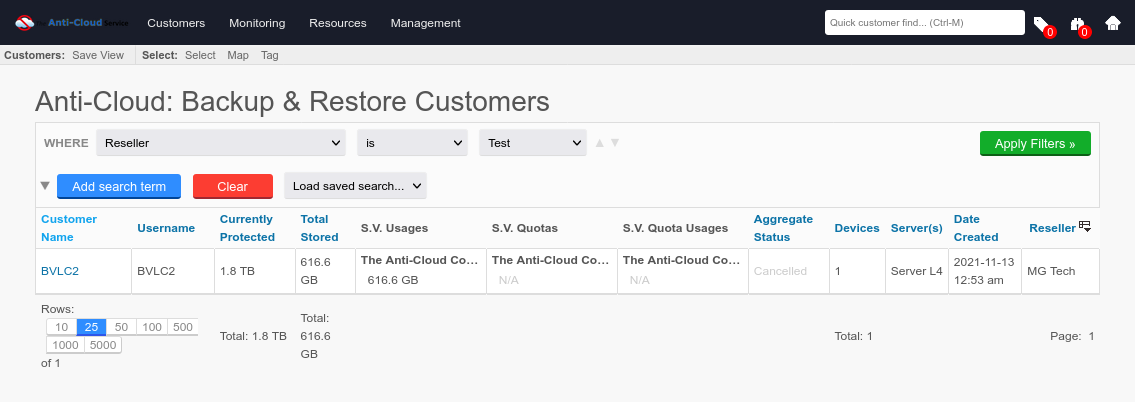Click the S.V. Quota Usages column header
Image resolution: width=1135 pixels, height=402 pixels.
[x=675, y=227]
